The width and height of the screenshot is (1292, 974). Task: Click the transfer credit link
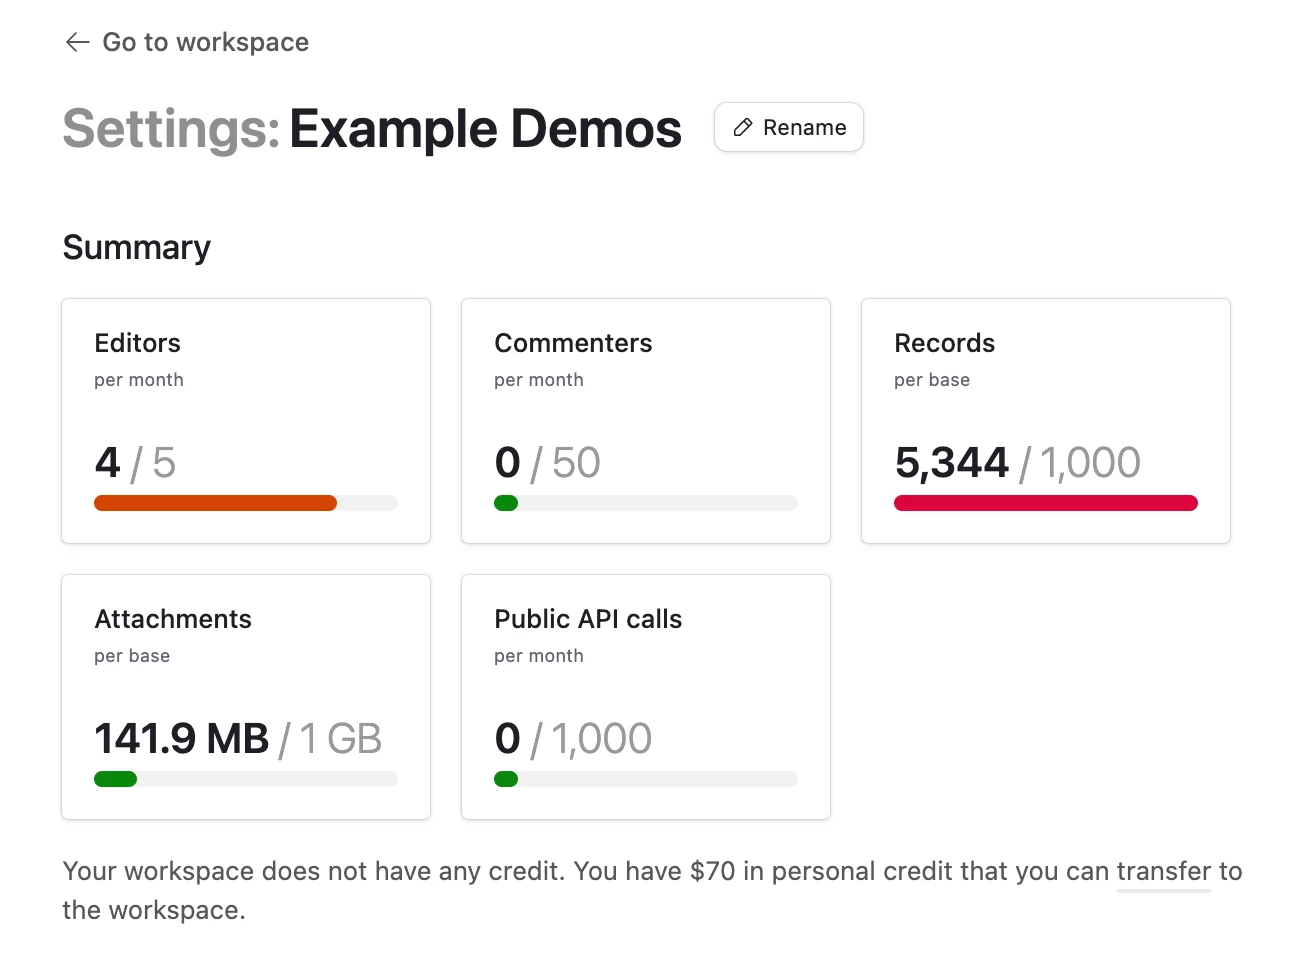pyautogui.click(x=1164, y=872)
